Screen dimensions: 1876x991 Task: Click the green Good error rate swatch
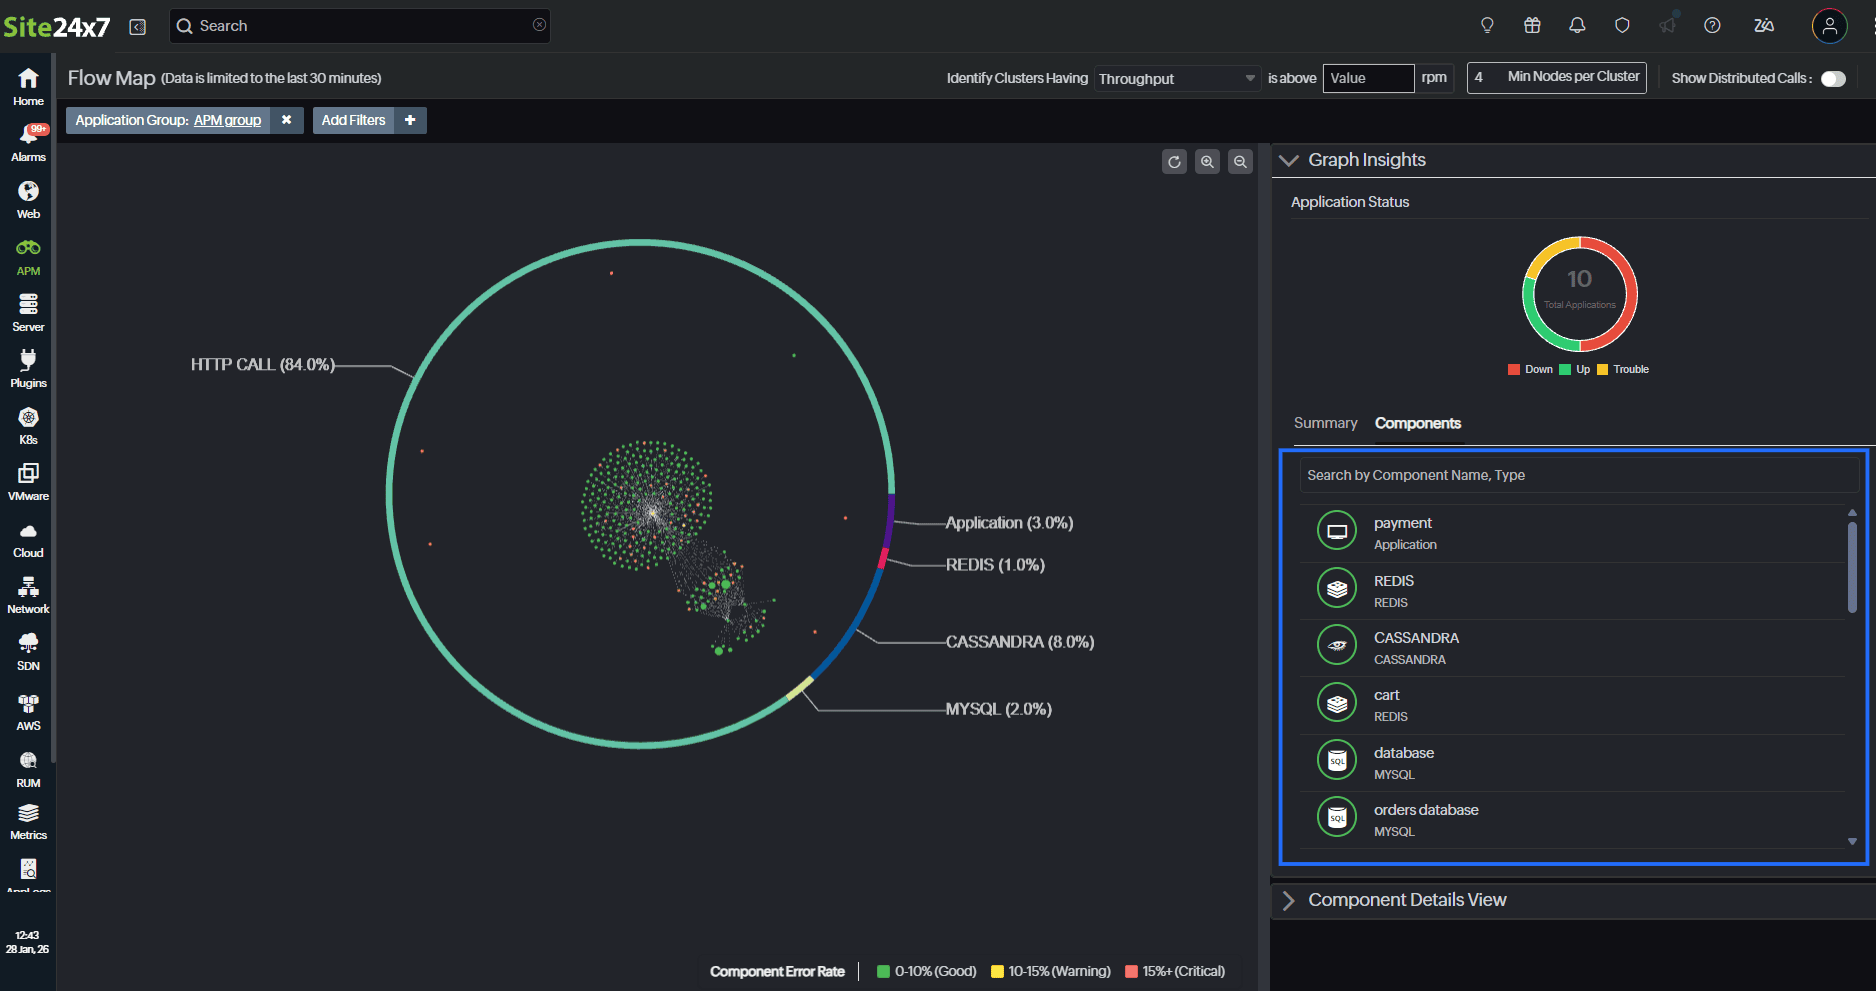(884, 971)
